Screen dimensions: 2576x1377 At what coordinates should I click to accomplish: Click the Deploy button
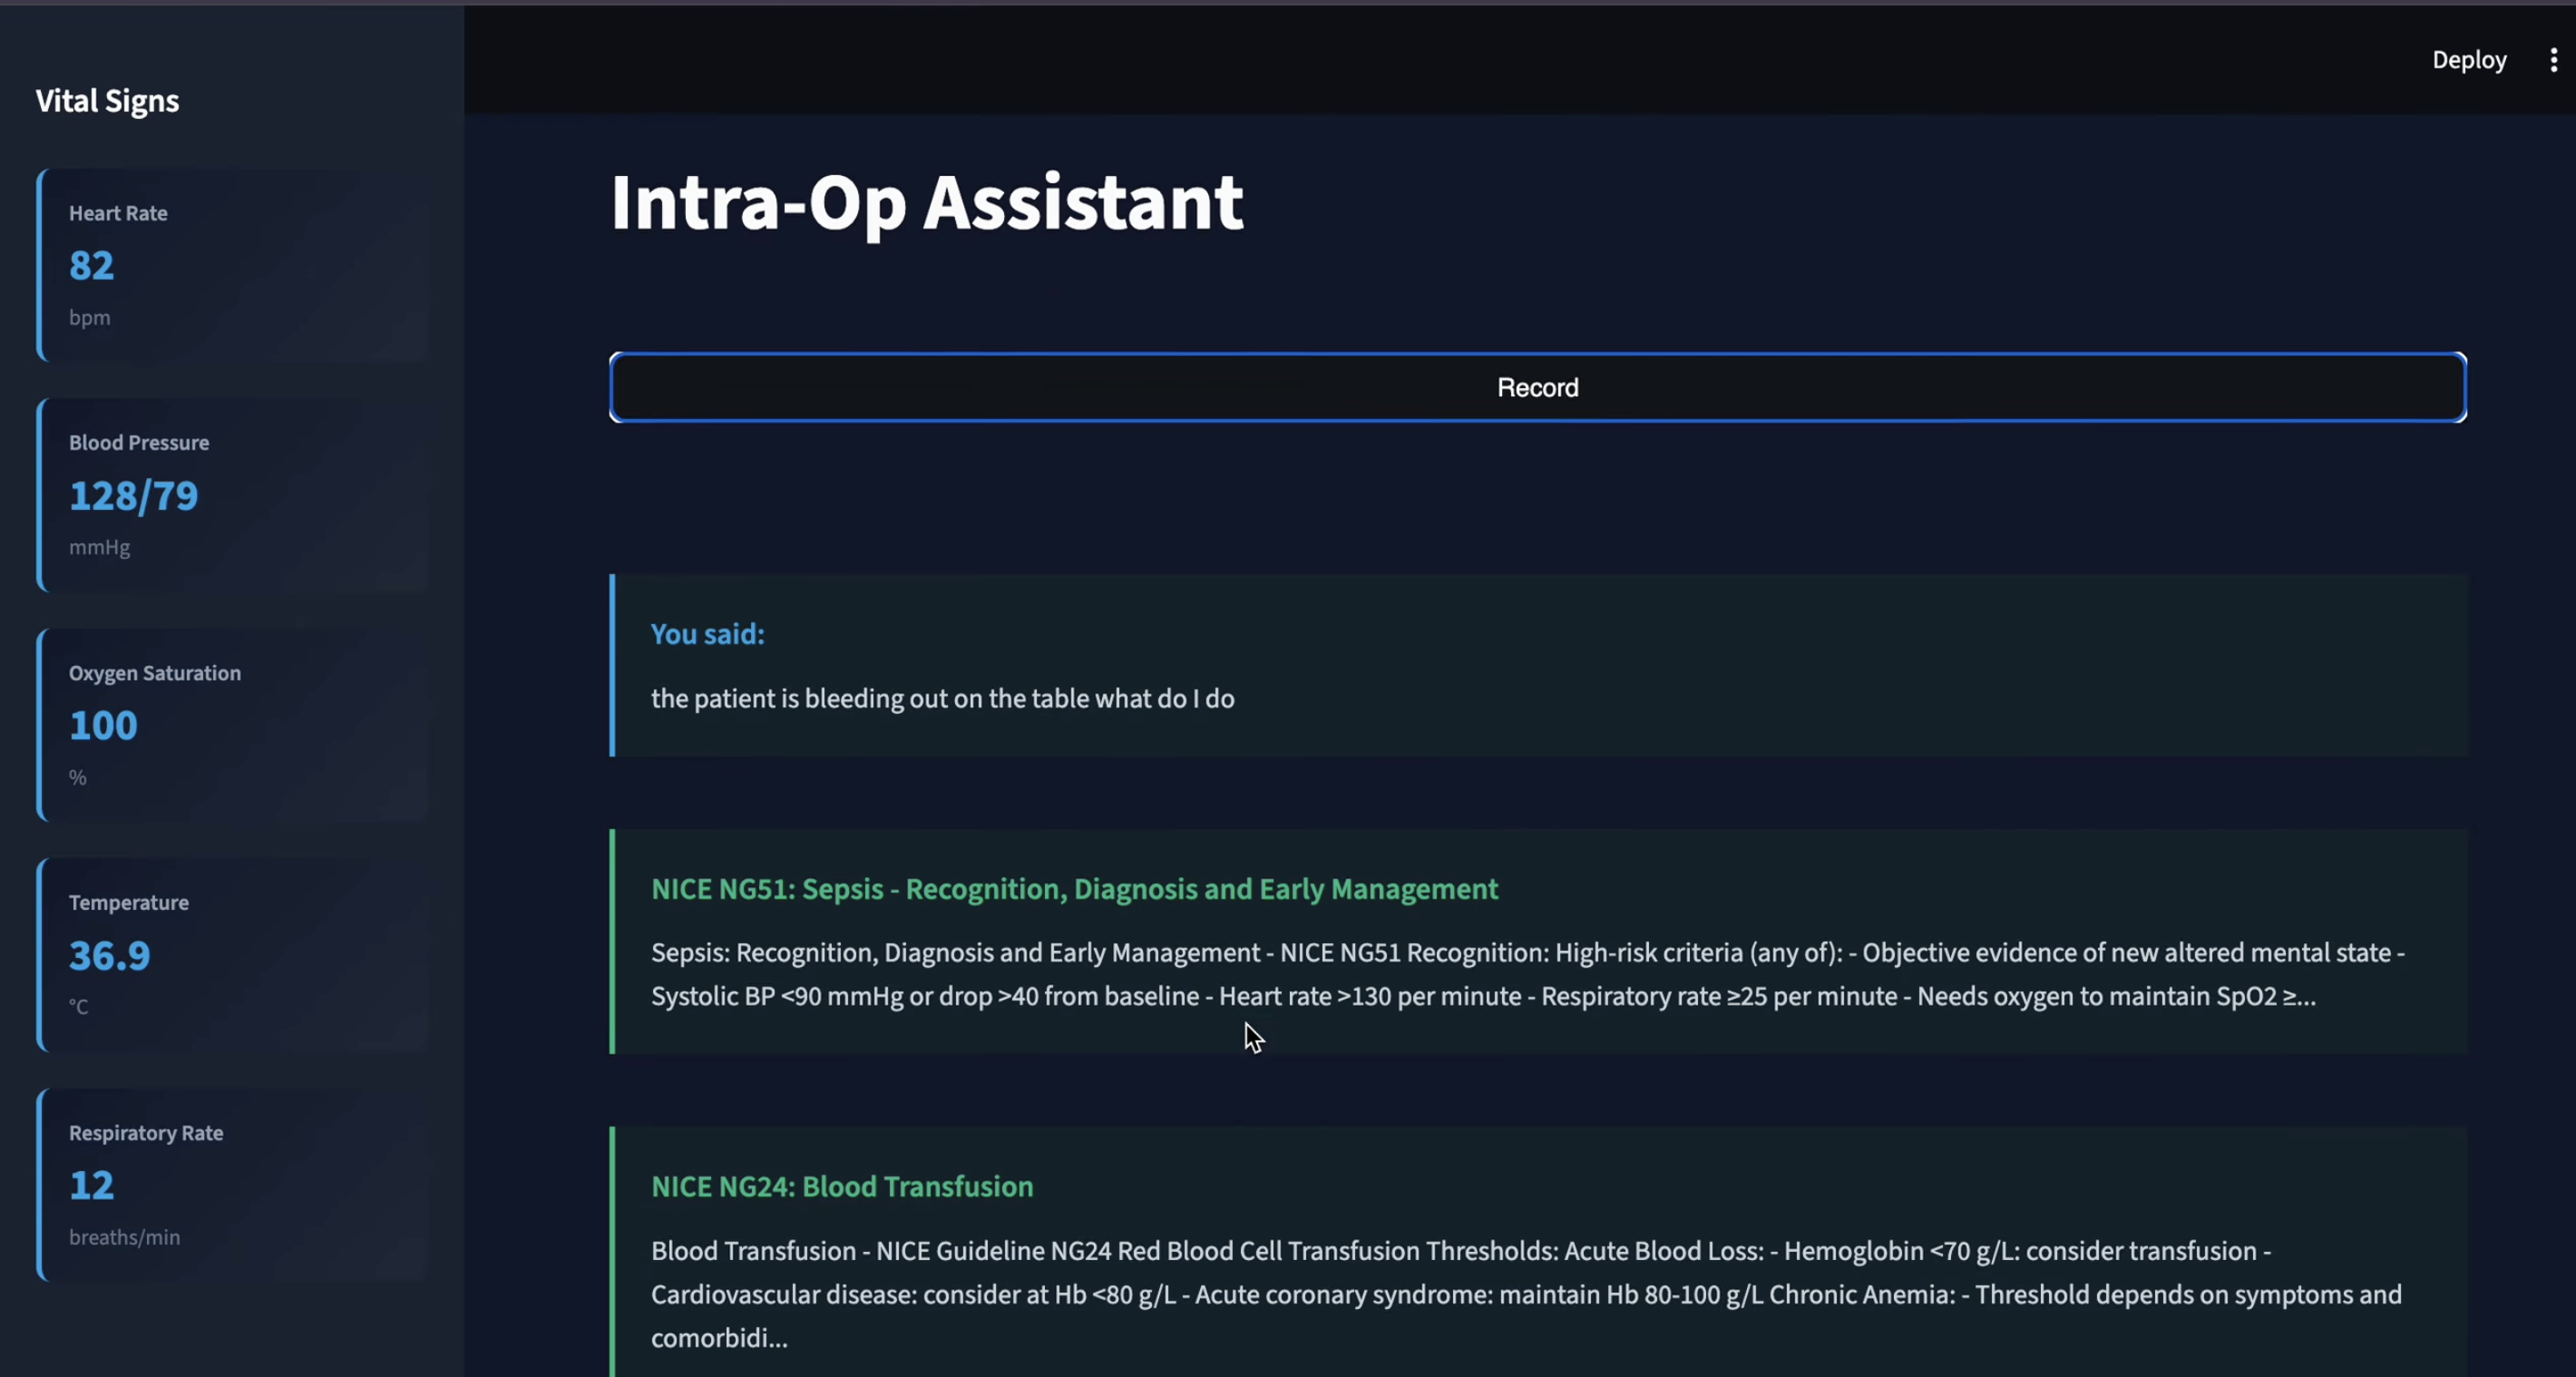(2468, 60)
